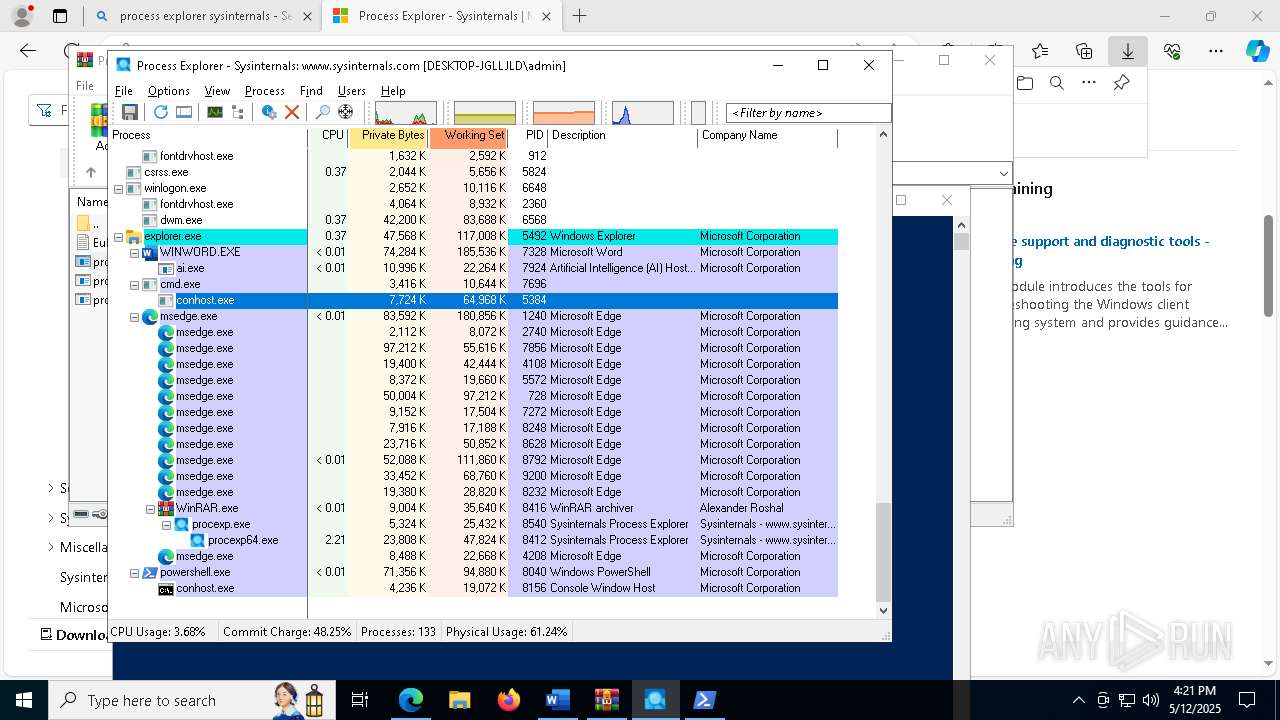Open the Users menu

352,91
